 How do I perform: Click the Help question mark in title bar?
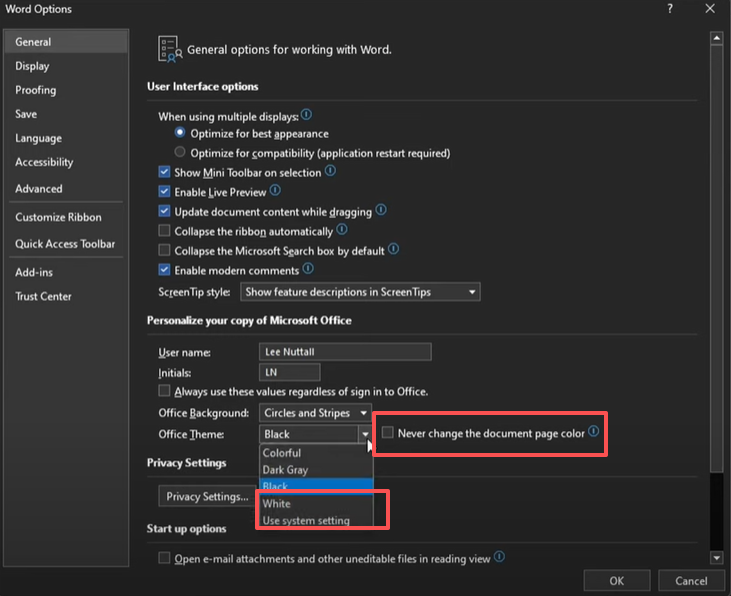(x=668, y=9)
